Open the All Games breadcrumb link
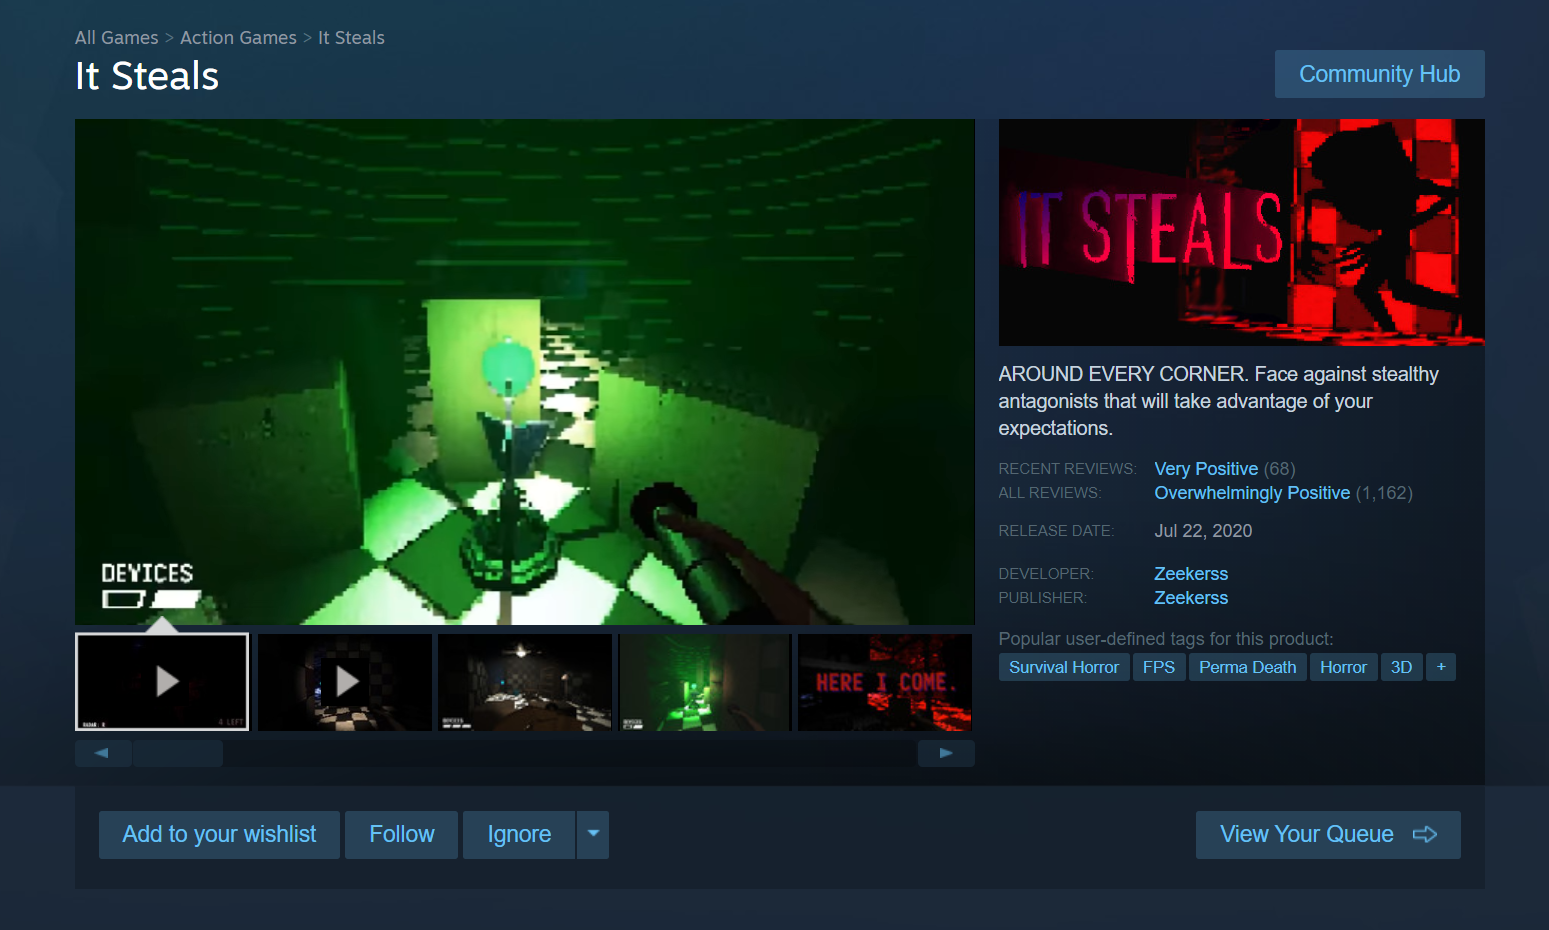1549x930 pixels. [116, 38]
